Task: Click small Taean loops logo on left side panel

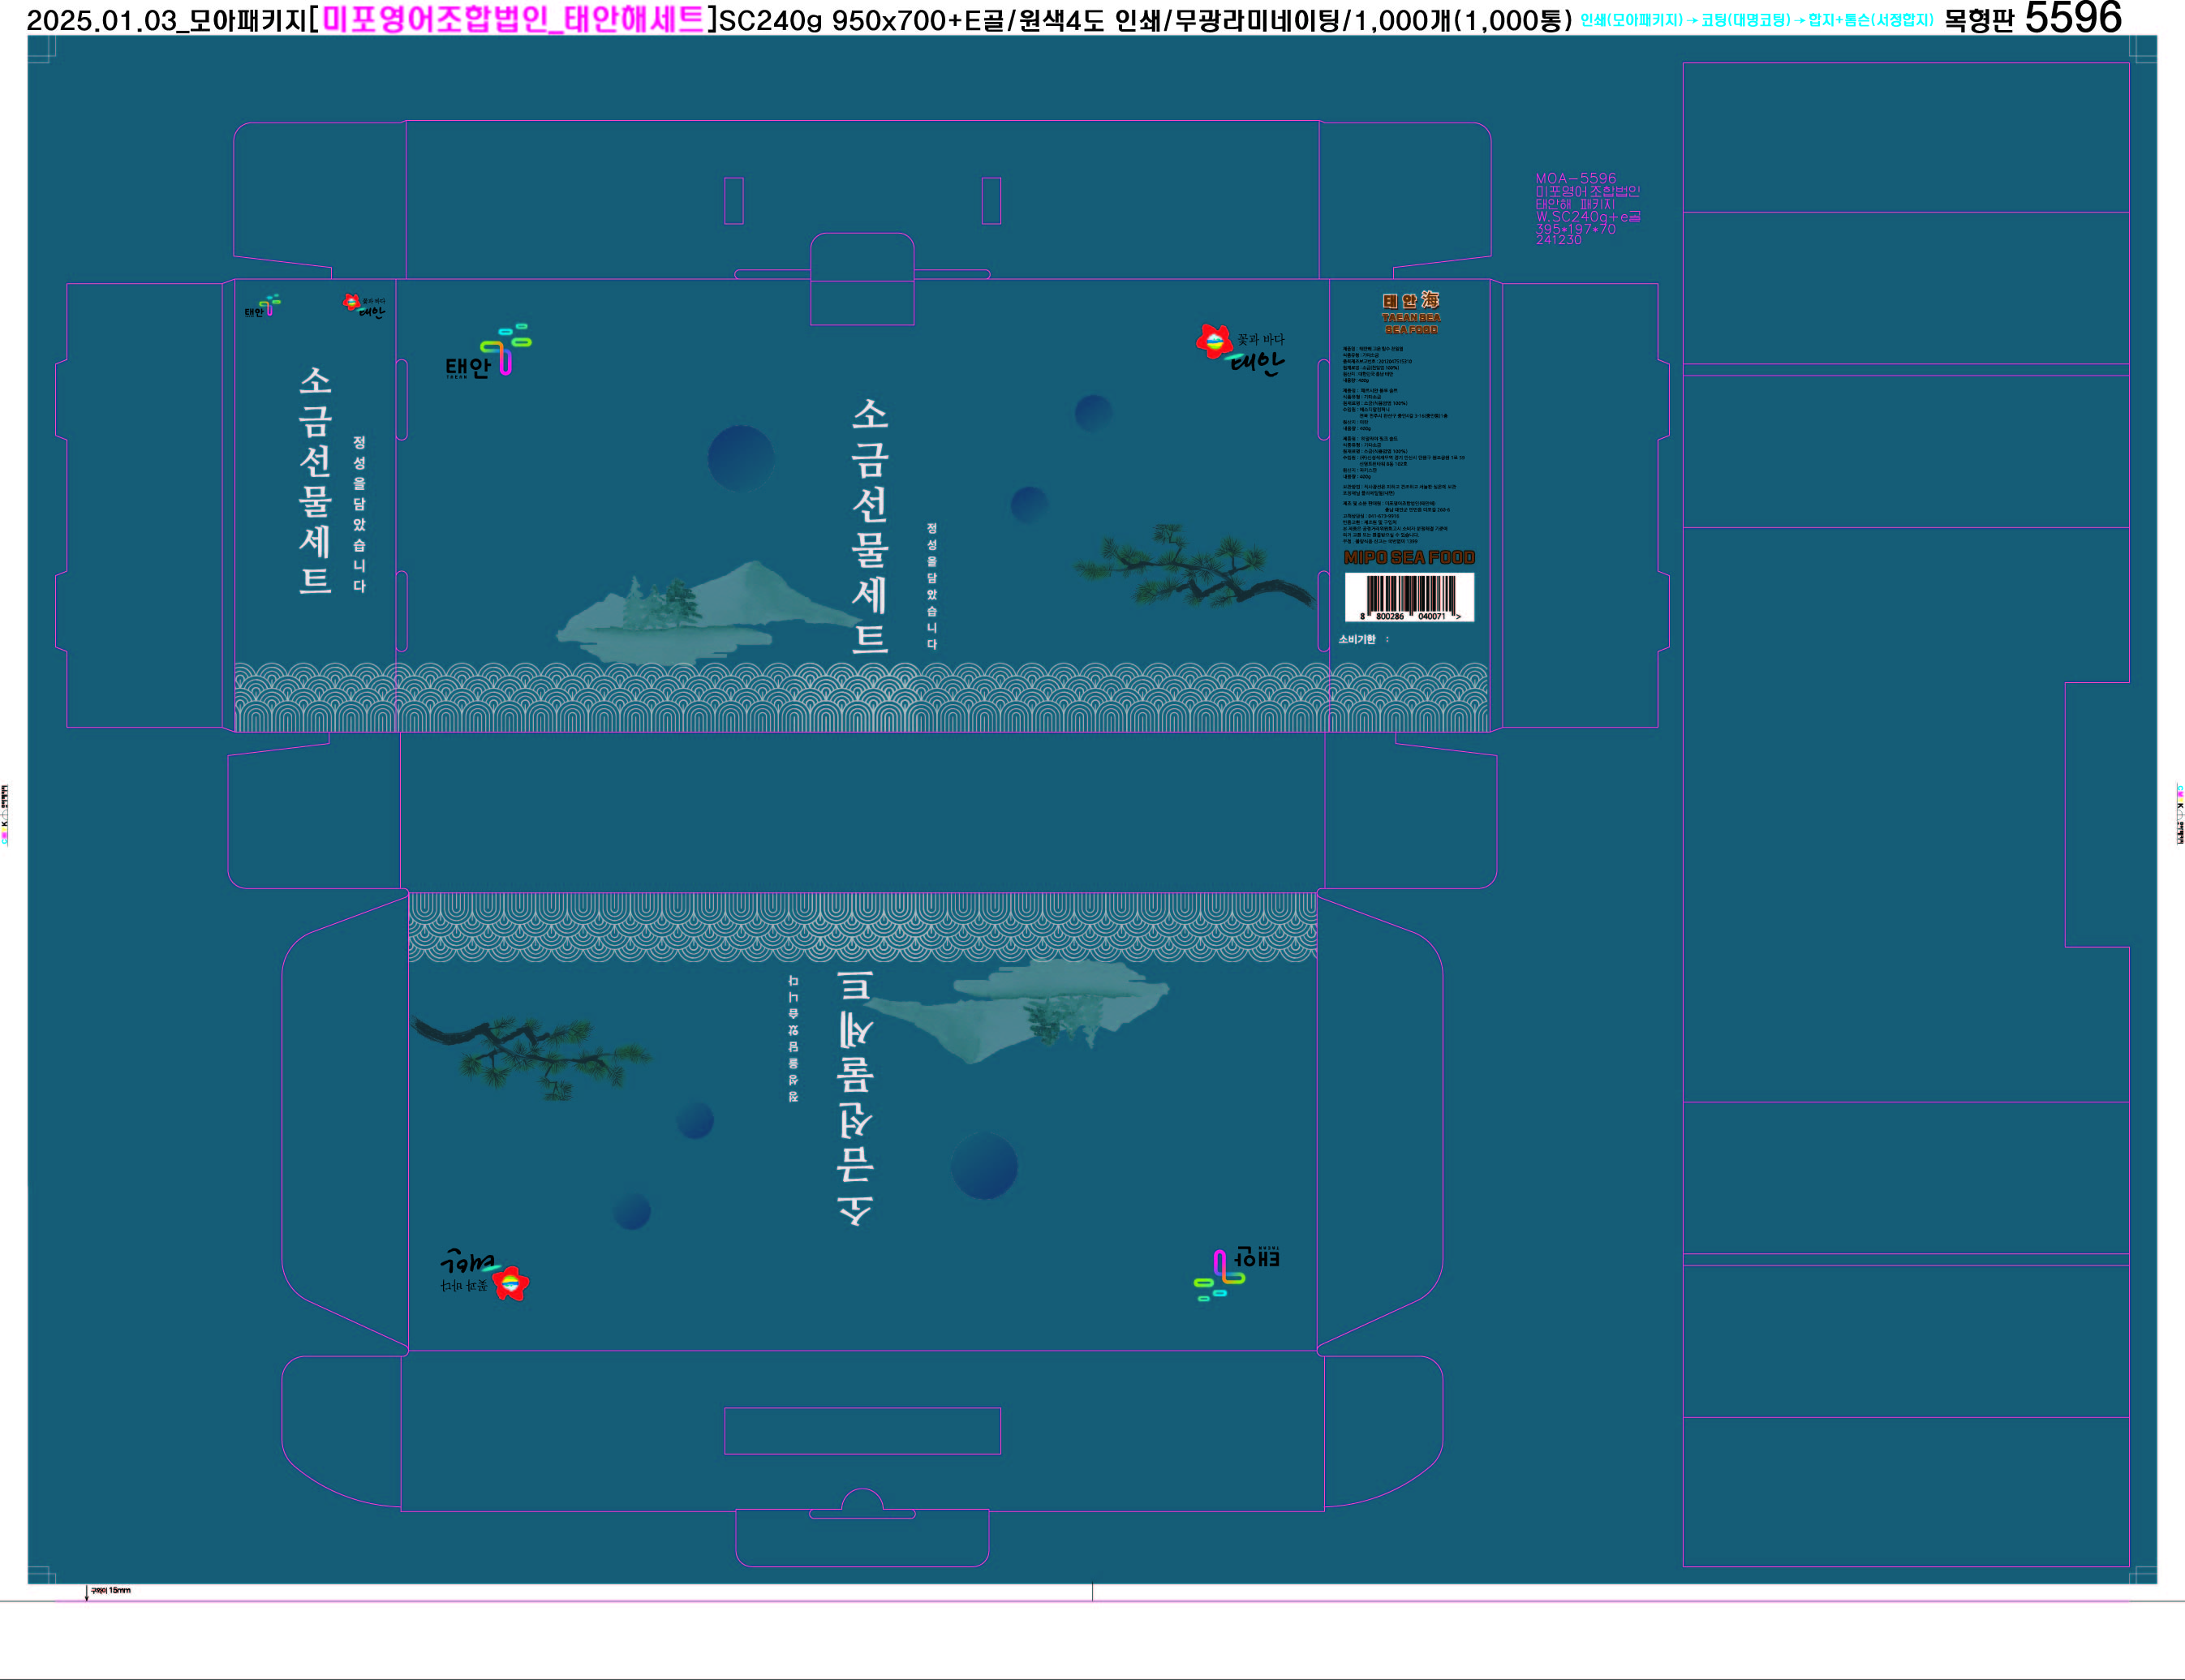Action: pyautogui.click(x=262, y=306)
